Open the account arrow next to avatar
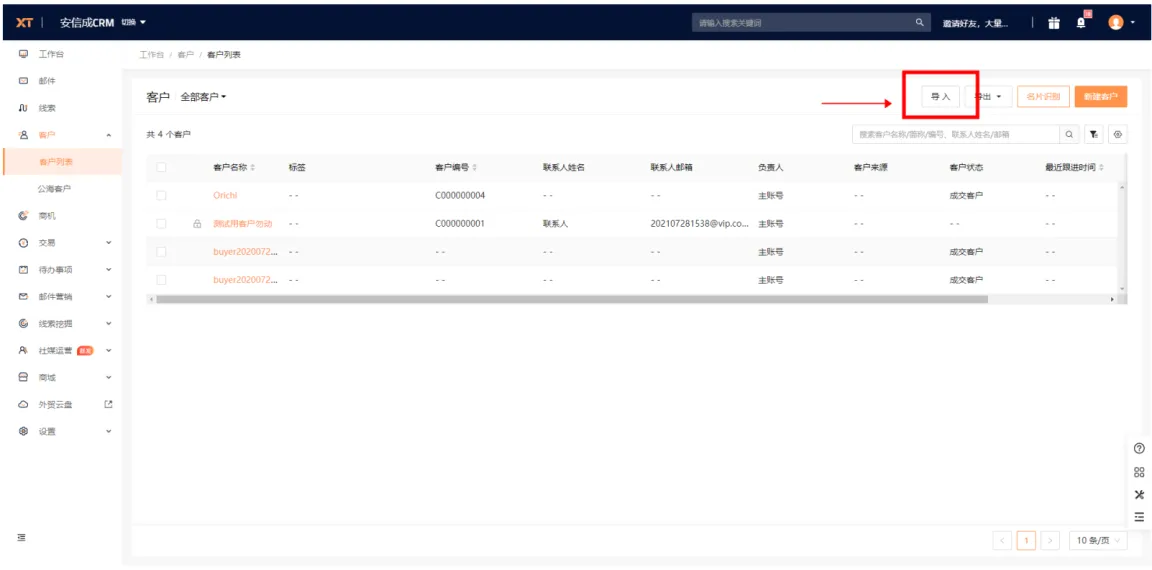The height and width of the screenshot is (570, 1152). (1134, 24)
